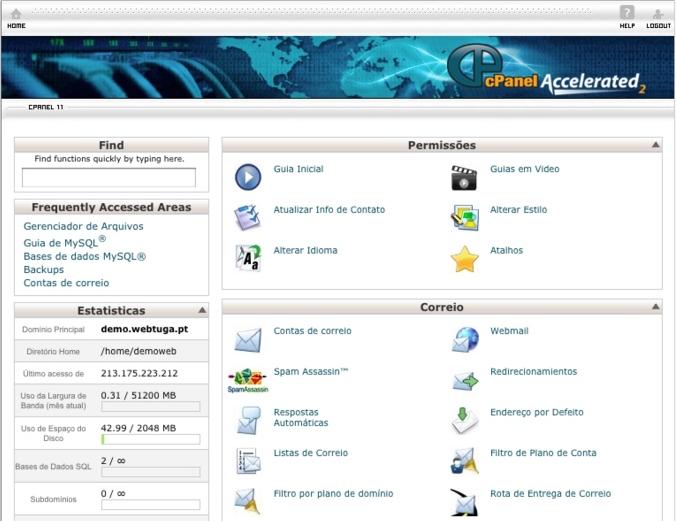Click the Redirecionamentos arrow envelope icon

466,381
